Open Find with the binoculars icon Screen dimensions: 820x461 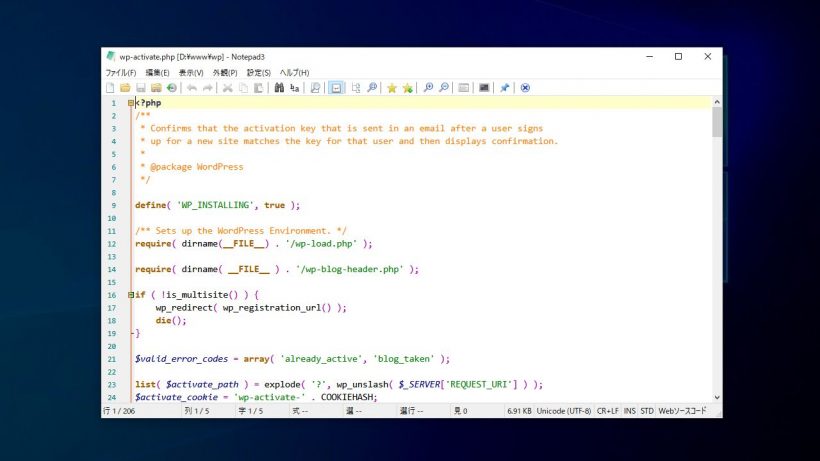(279, 88)
